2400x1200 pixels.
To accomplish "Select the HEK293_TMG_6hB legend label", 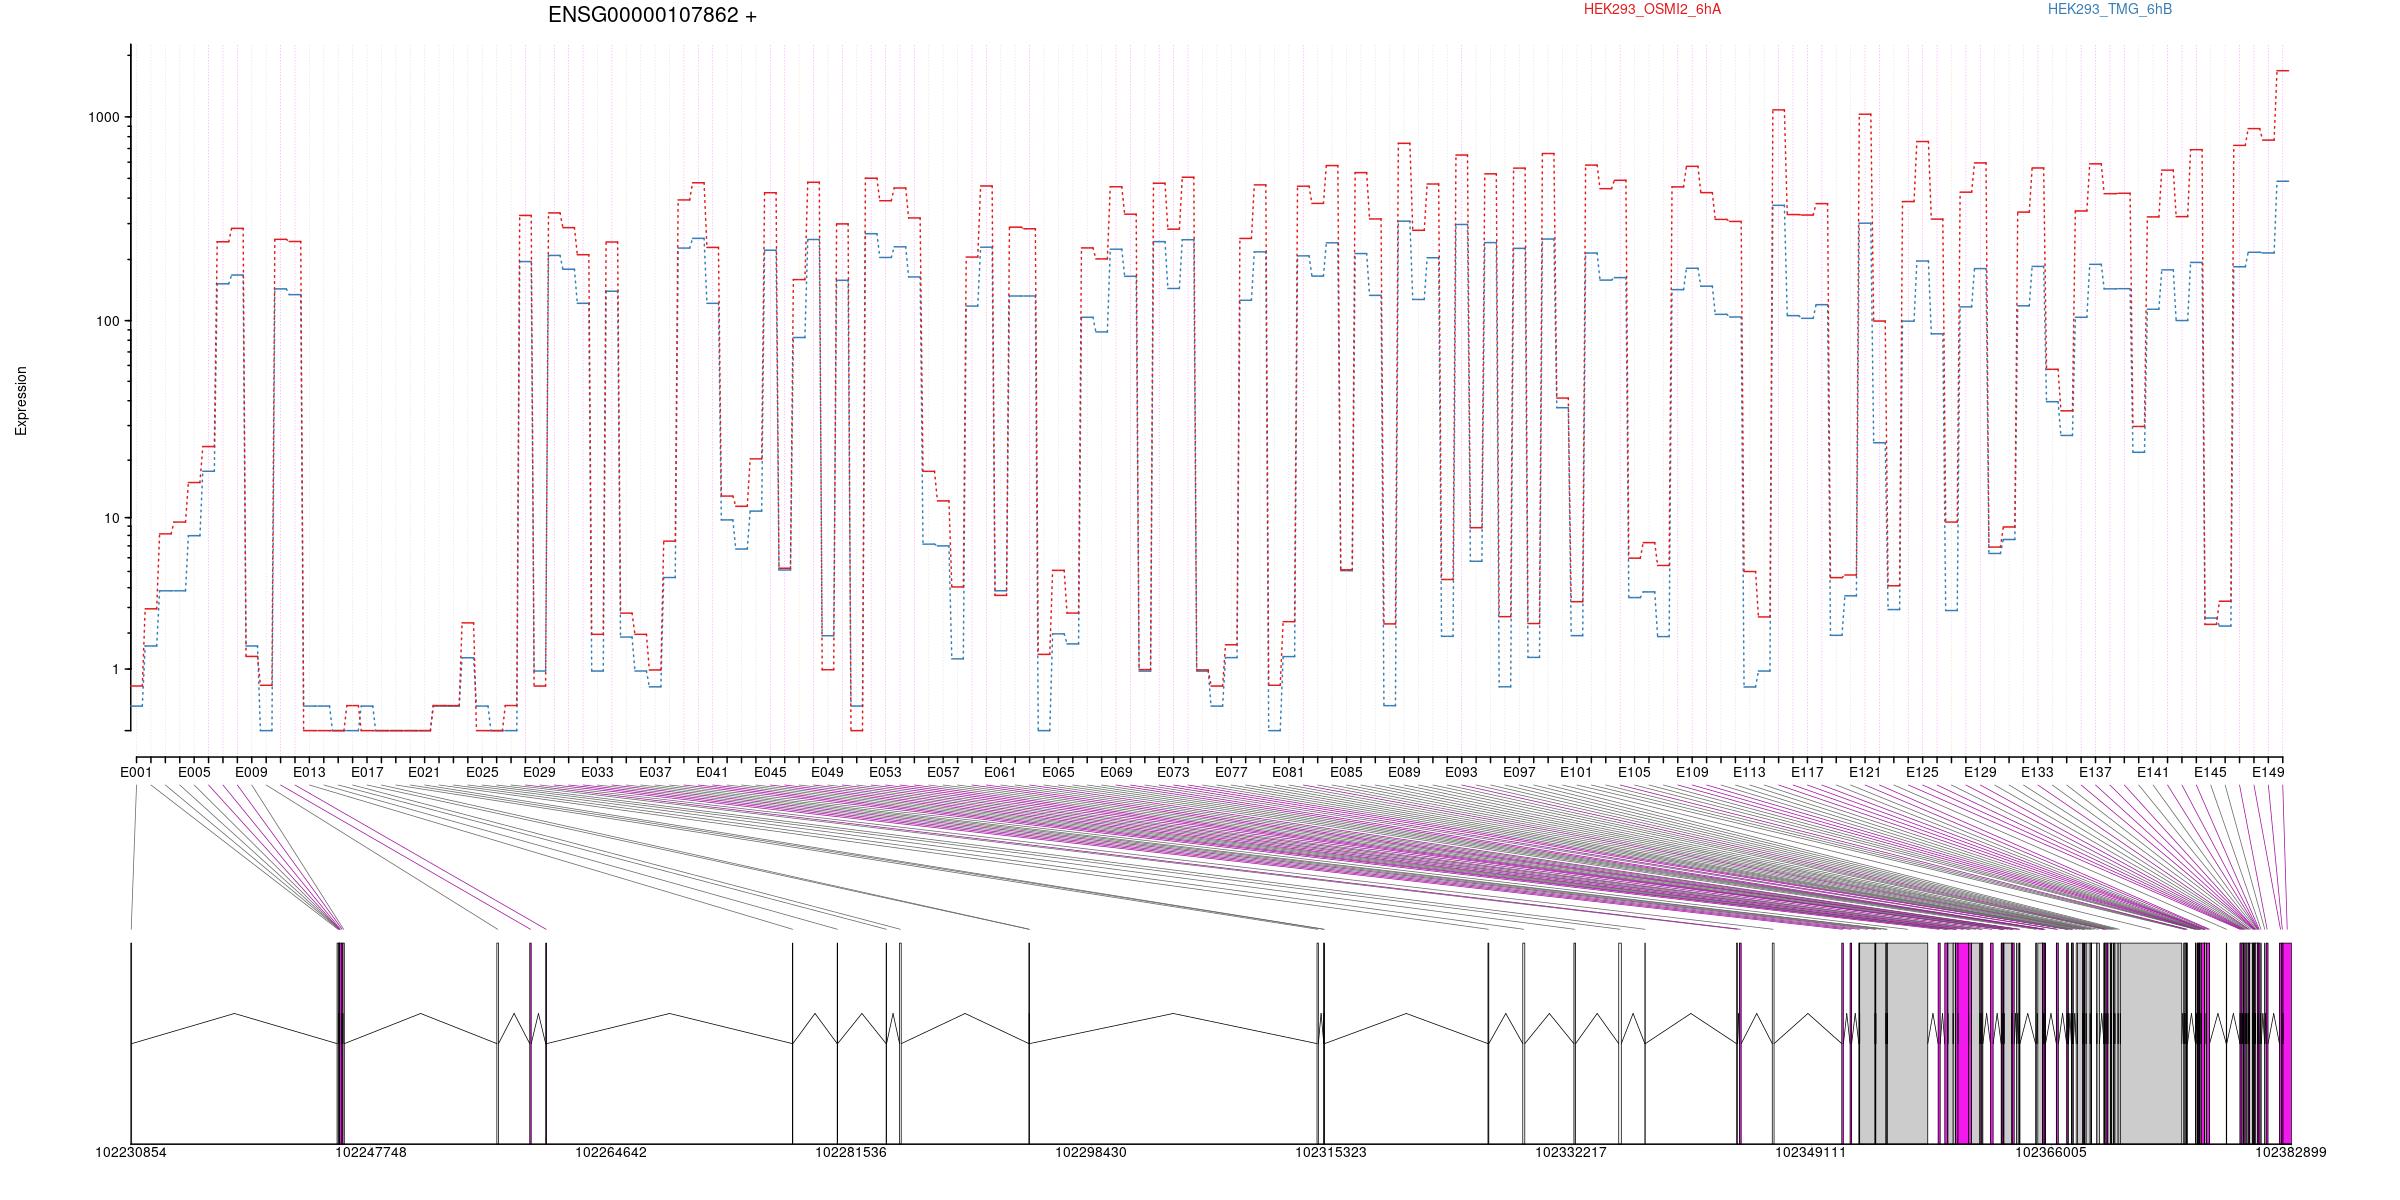I will (x=2110, y=10).
